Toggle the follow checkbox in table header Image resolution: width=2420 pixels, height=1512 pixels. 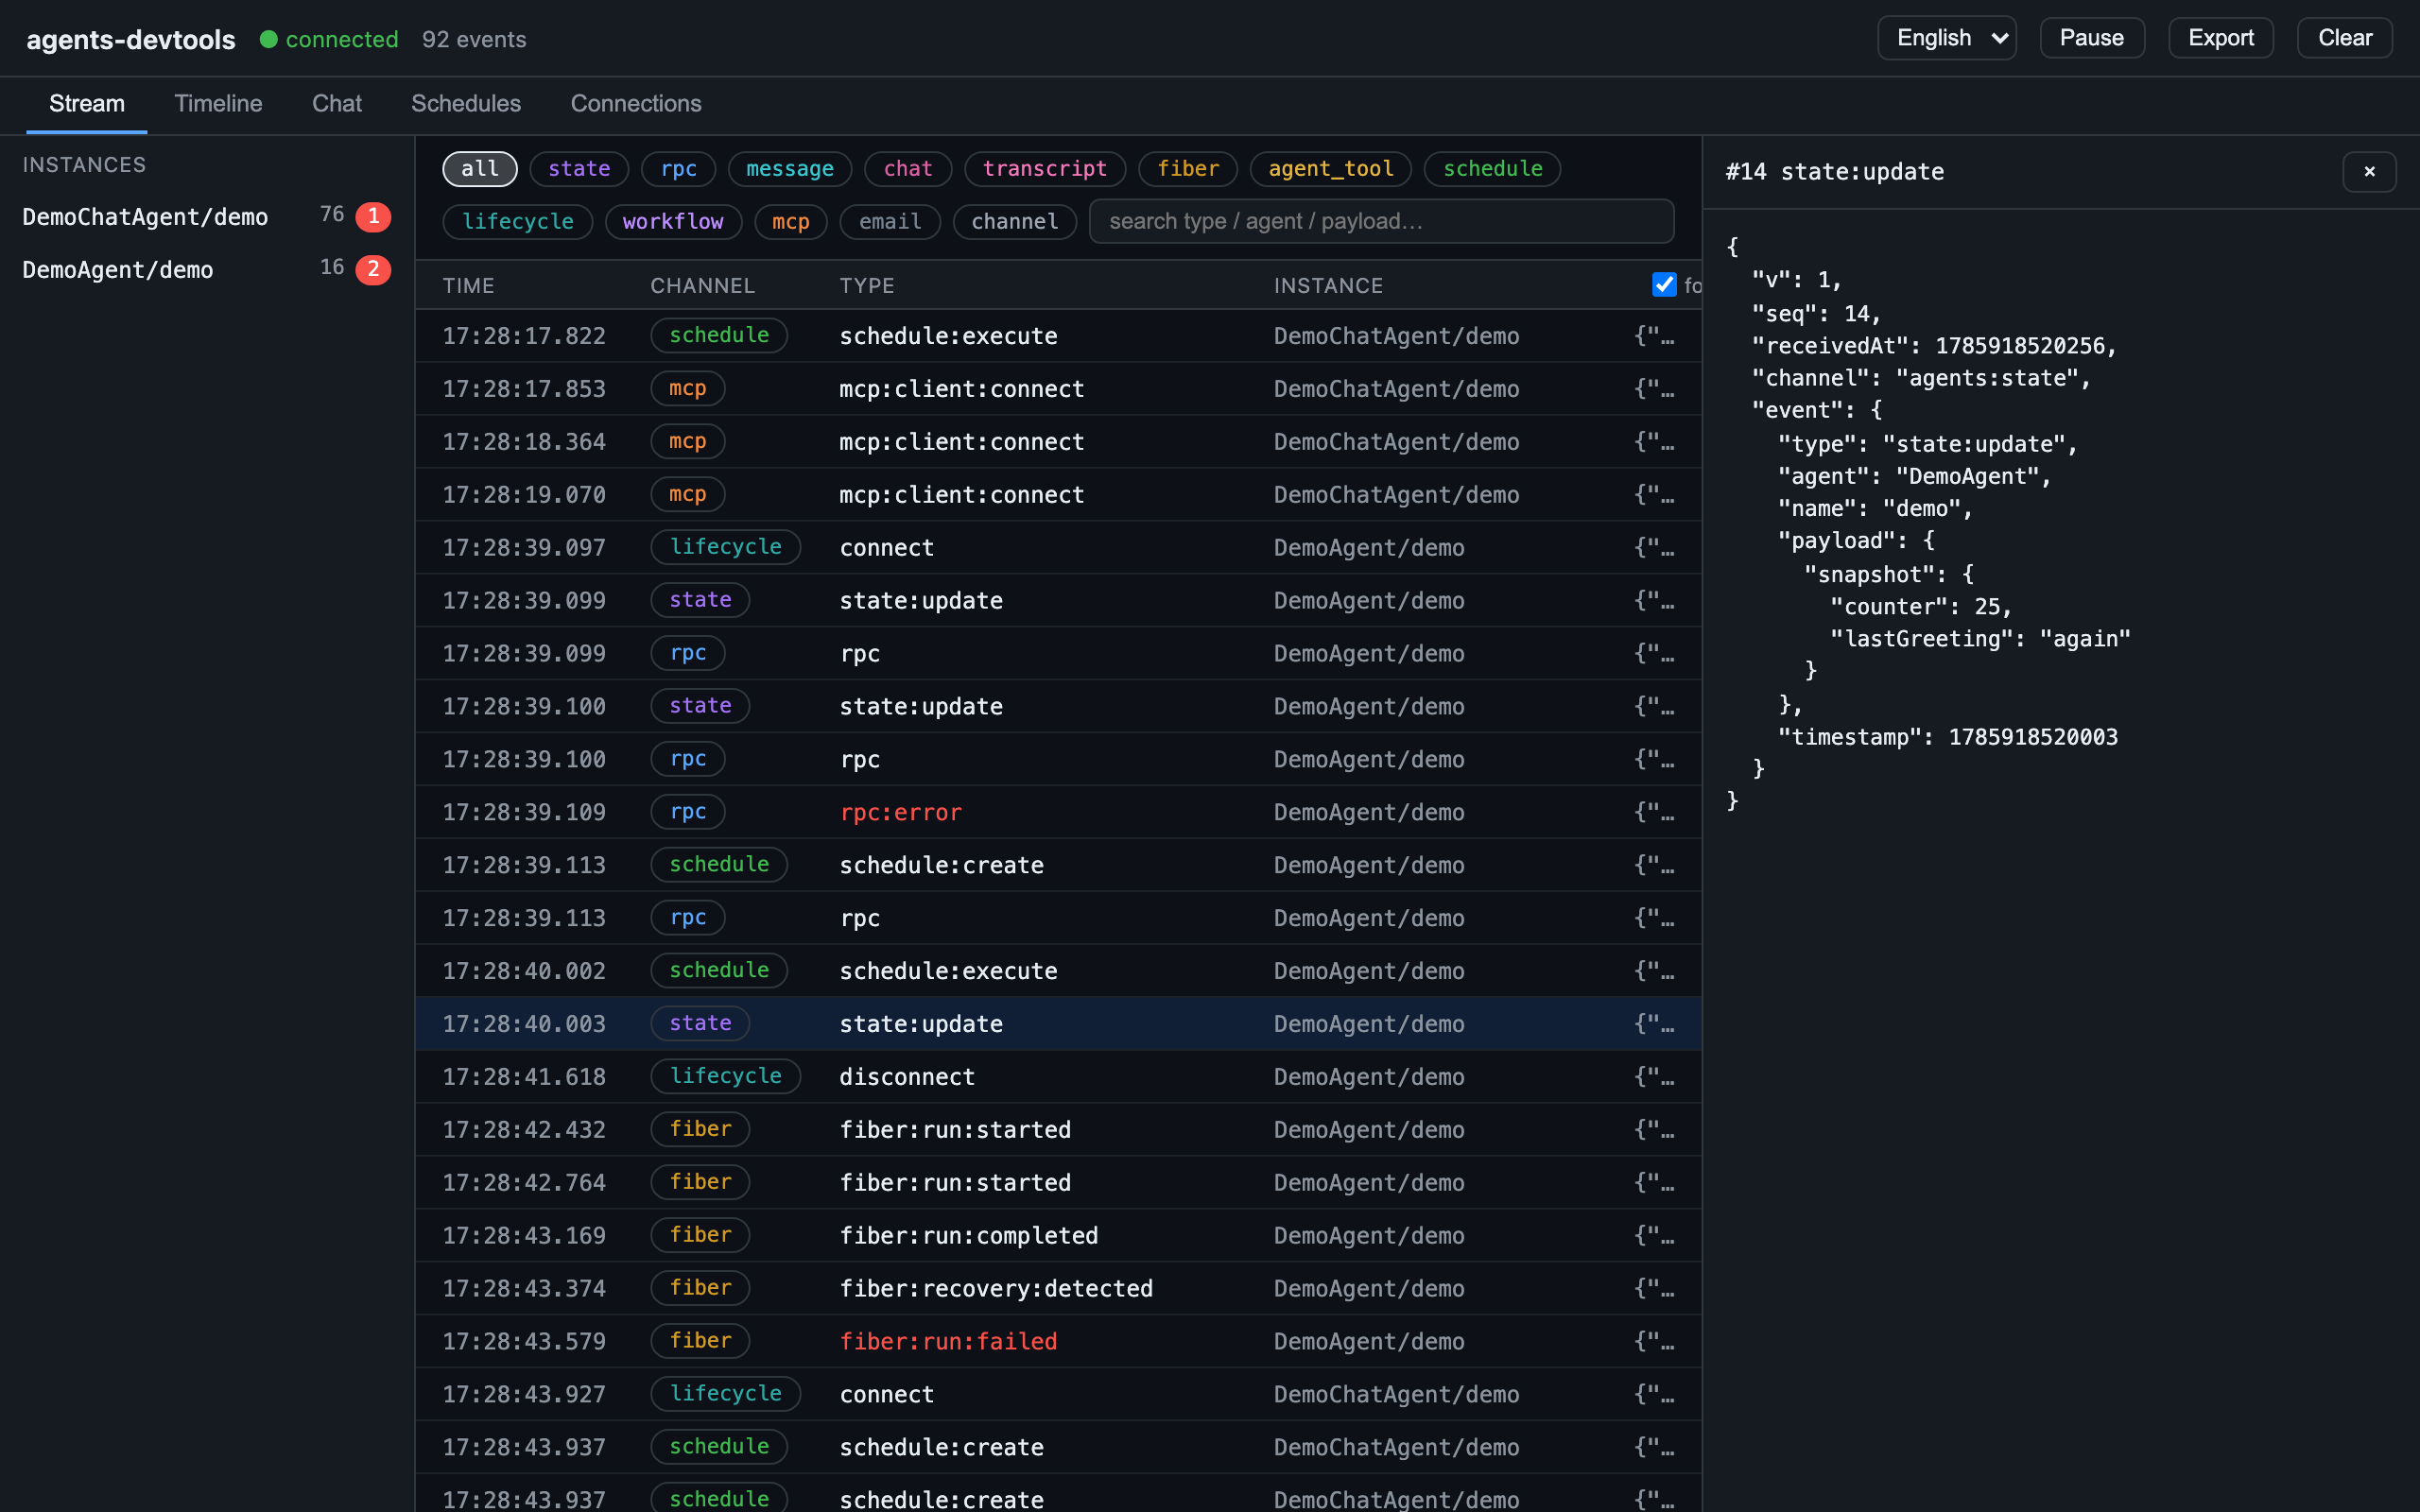pyautogui.click(x=1664, y=285)
